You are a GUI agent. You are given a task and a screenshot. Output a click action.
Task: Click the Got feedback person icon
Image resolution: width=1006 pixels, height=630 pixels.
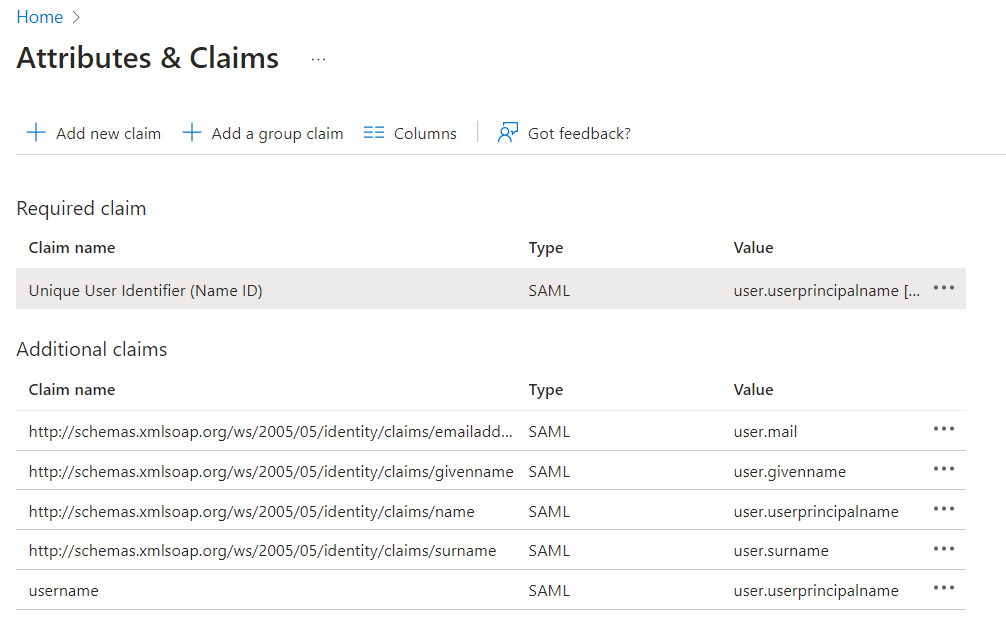tap(508, 132)
